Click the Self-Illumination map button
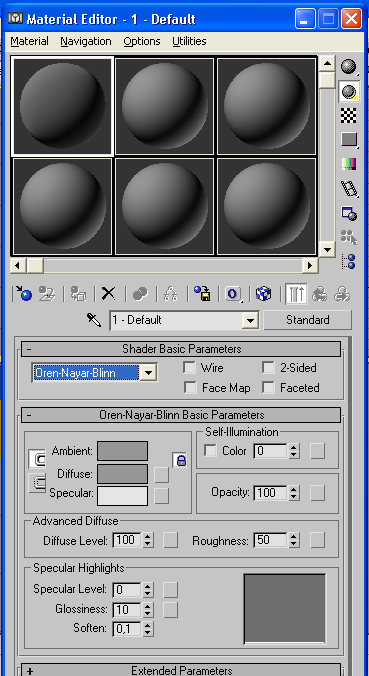The image size is (369, 676). (318, 451)
